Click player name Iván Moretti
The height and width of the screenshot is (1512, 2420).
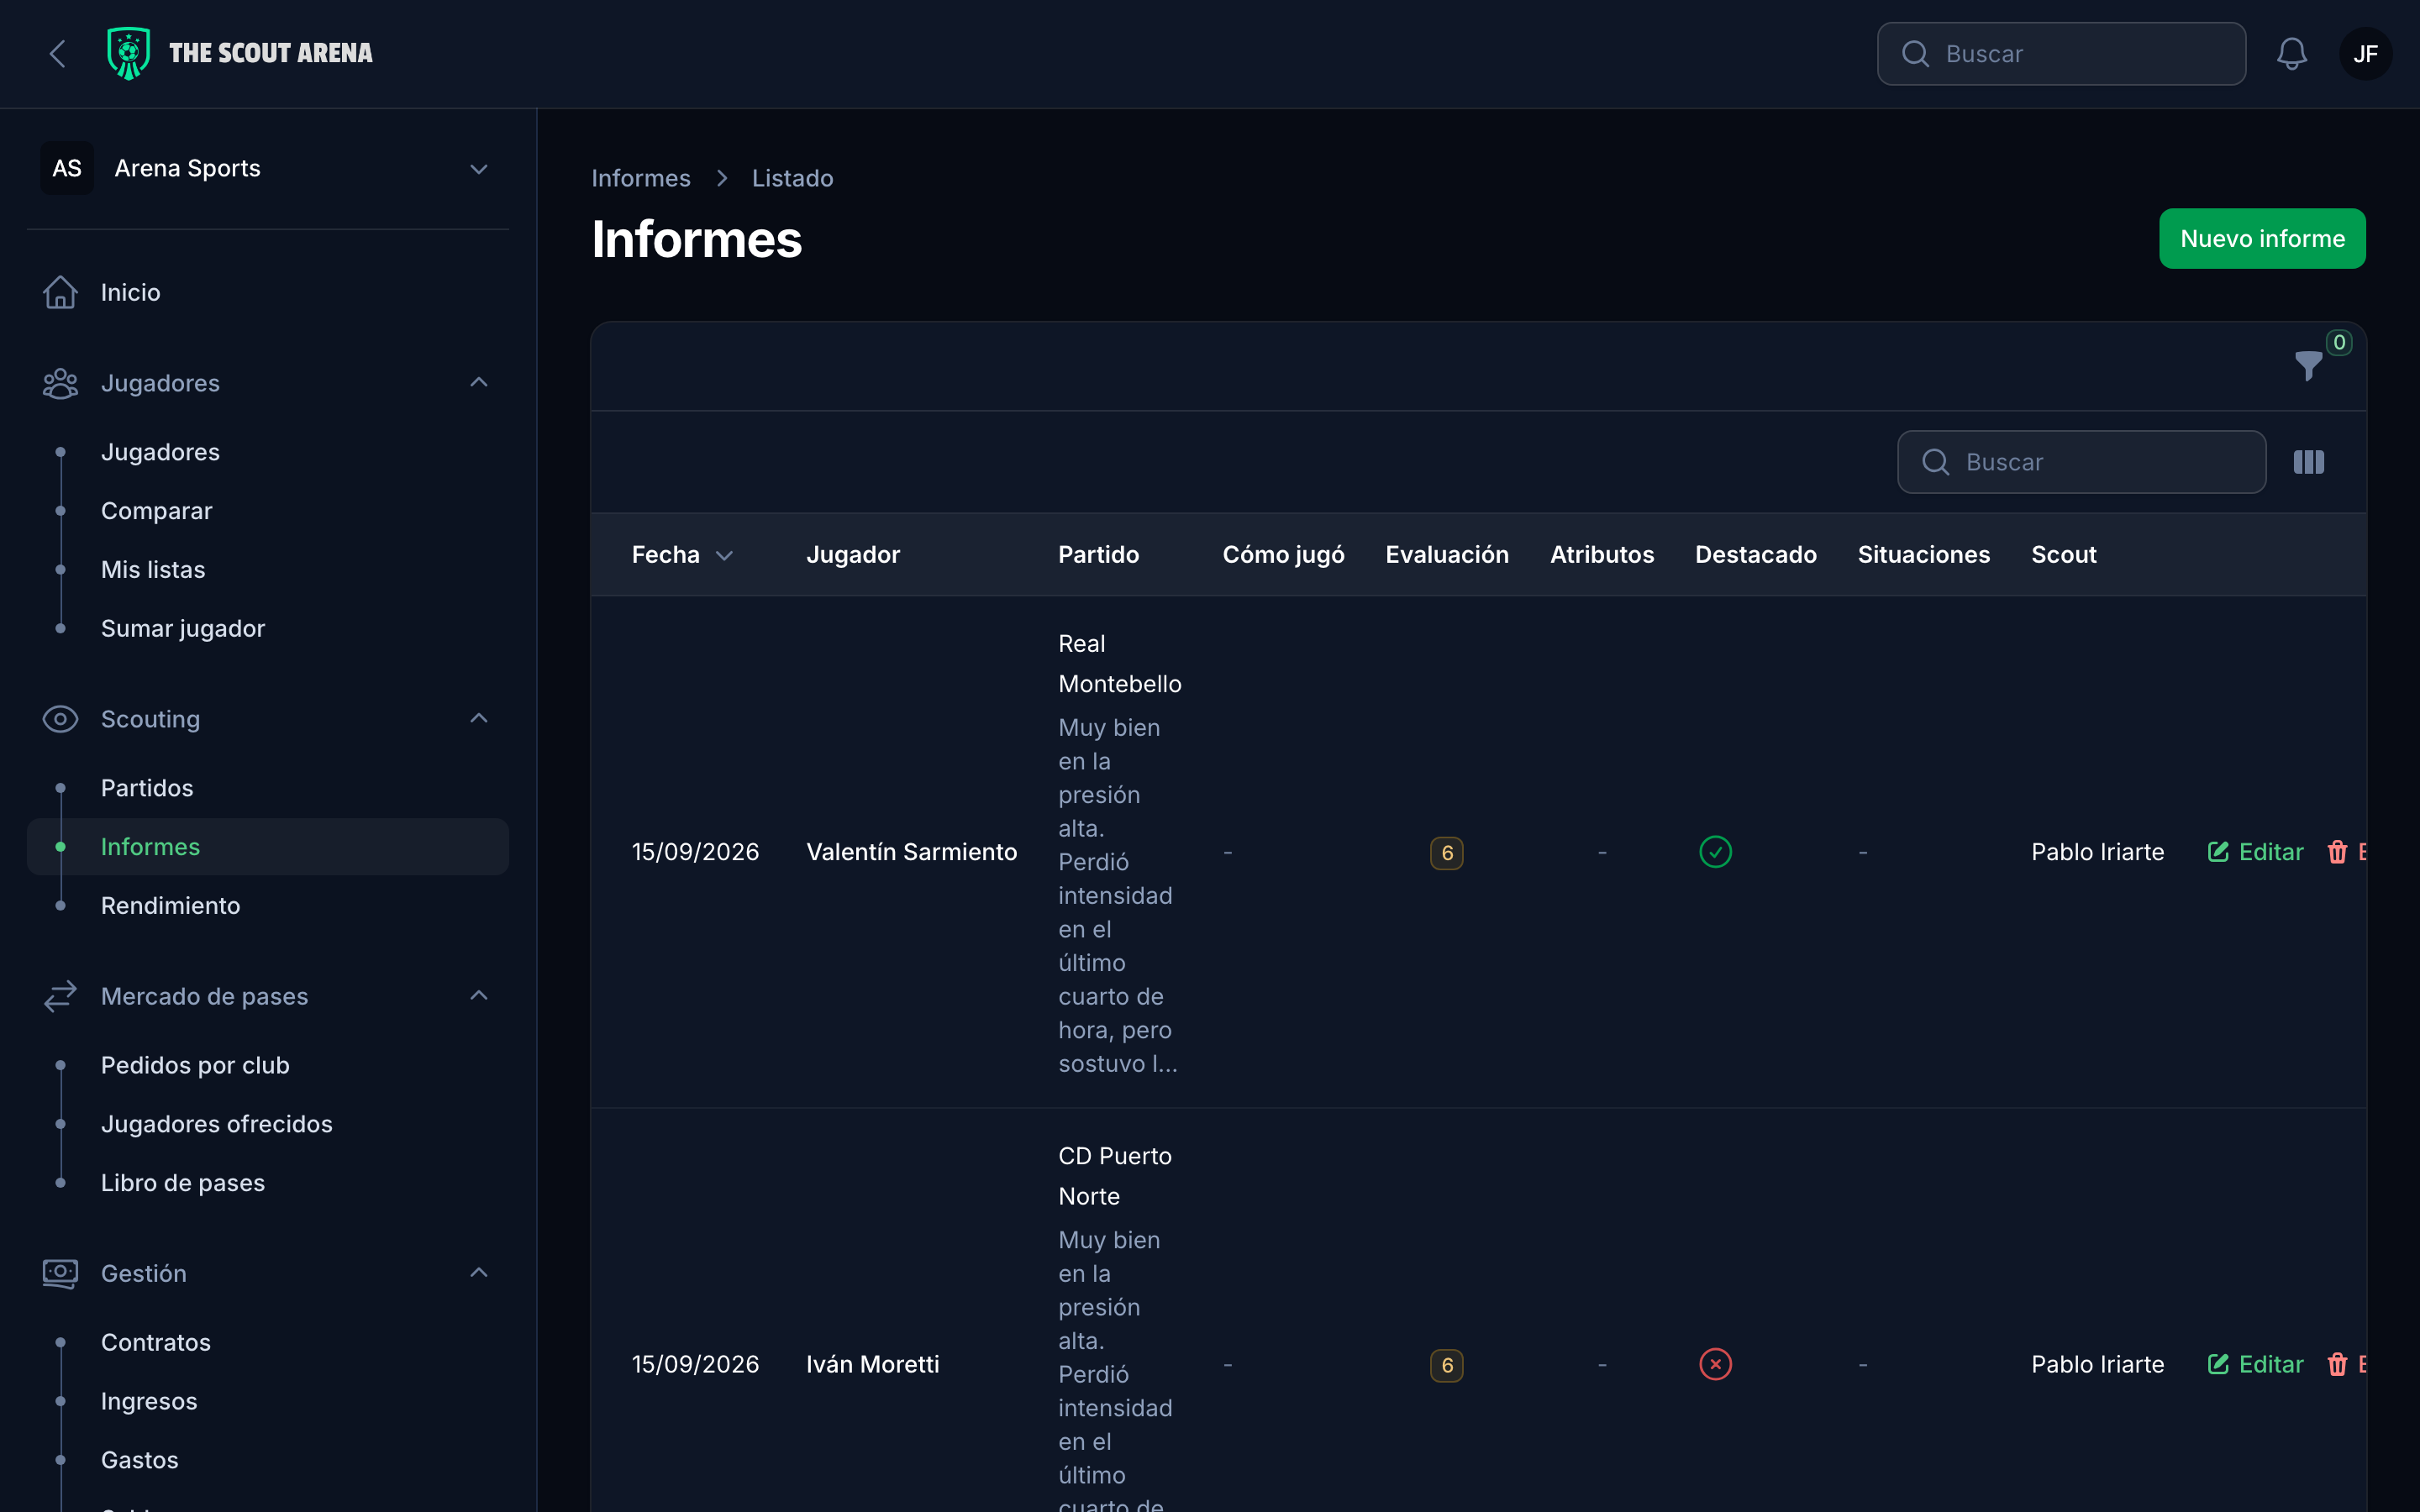(x=872, y=1364)
